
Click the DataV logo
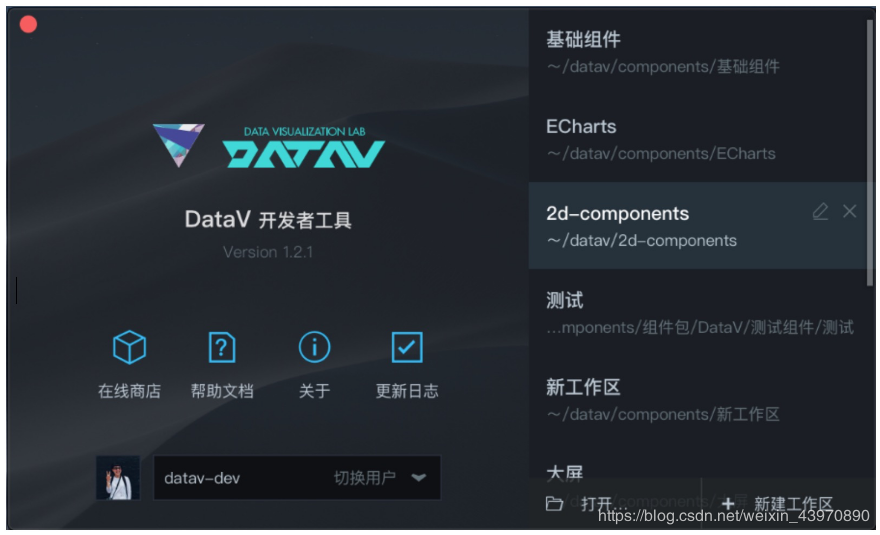[x=269, y=146]
